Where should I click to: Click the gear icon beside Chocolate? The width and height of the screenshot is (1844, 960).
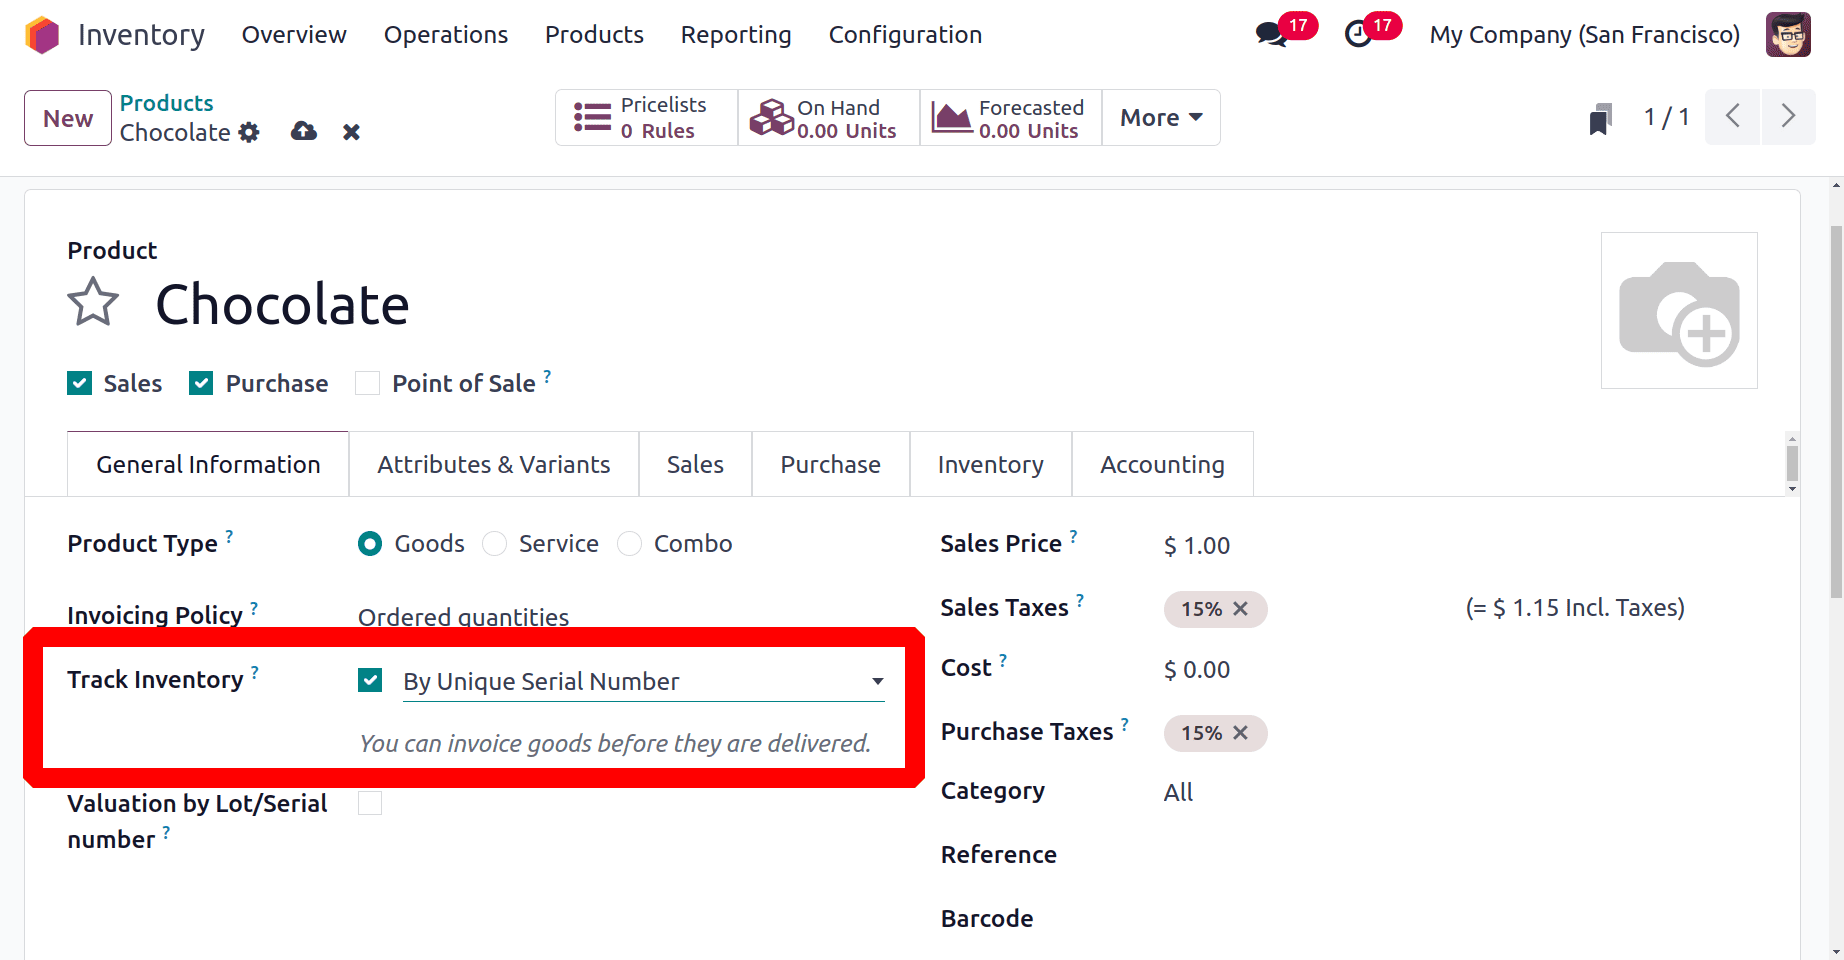[x=249, y=133]
